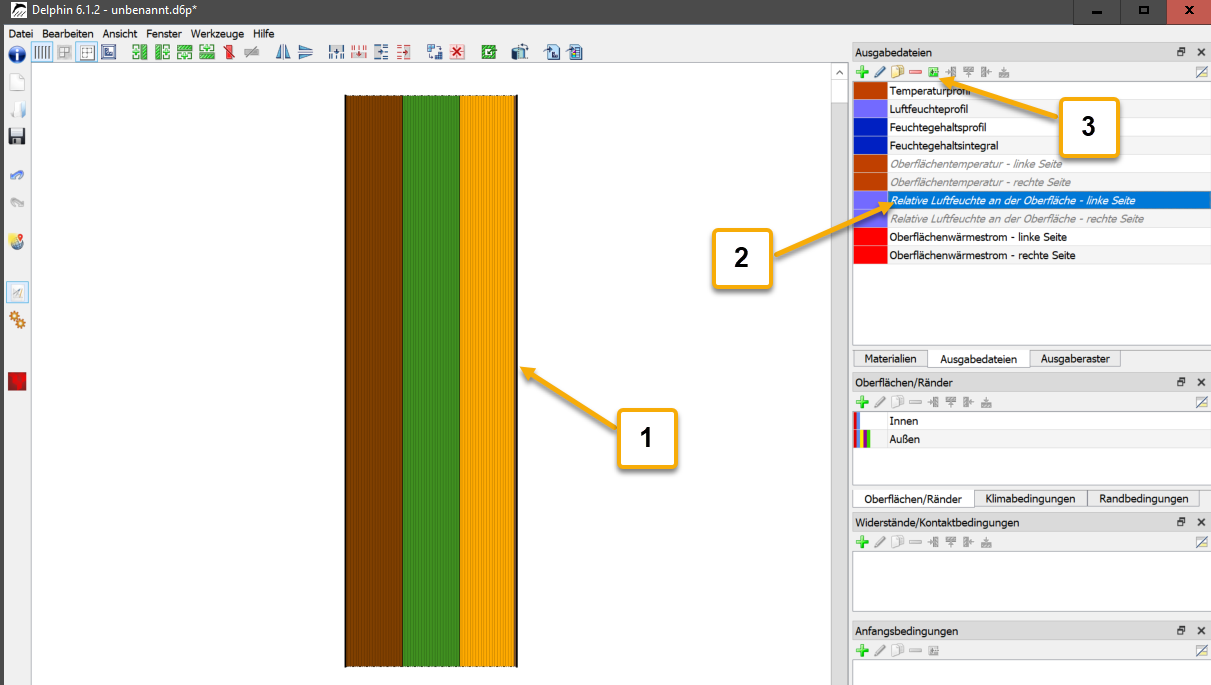The height and width of the screenshot is (685, 1211).
Task: Select Relative Luftfeuchte an der Oberfläche - rechte Seite
Action: tap(1031, 218)
